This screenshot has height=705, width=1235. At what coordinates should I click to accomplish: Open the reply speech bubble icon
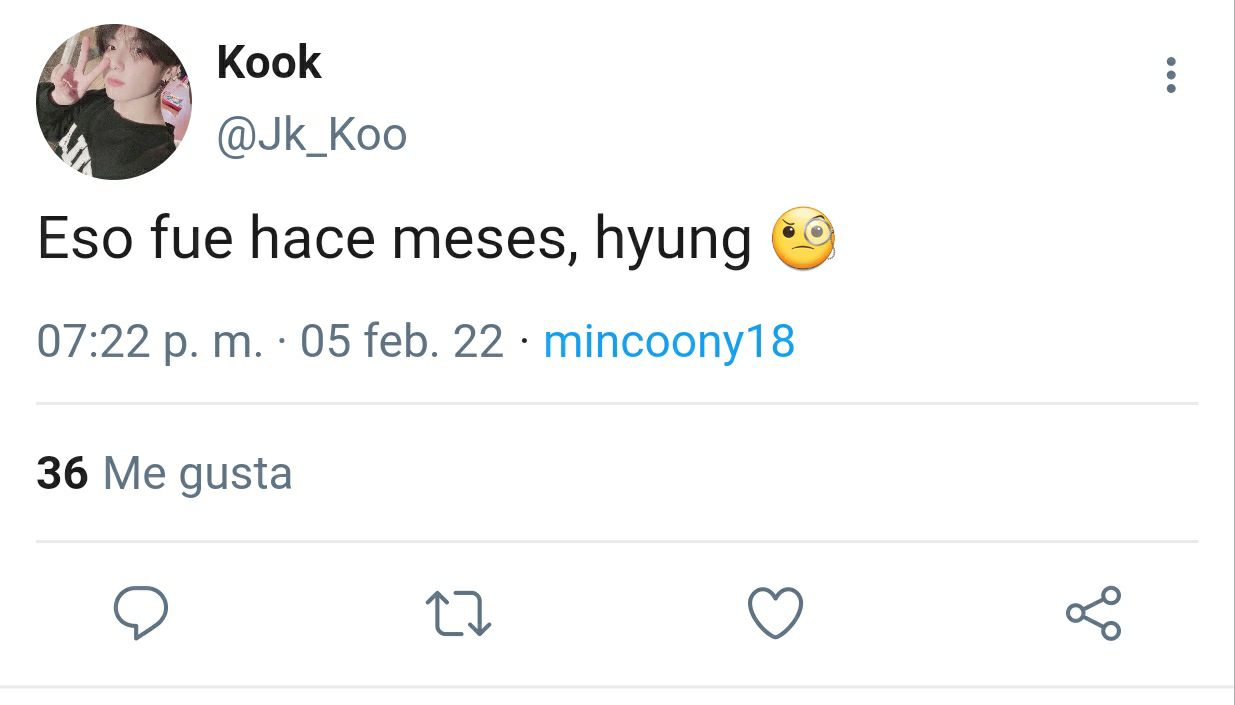(x=140, y=612)
